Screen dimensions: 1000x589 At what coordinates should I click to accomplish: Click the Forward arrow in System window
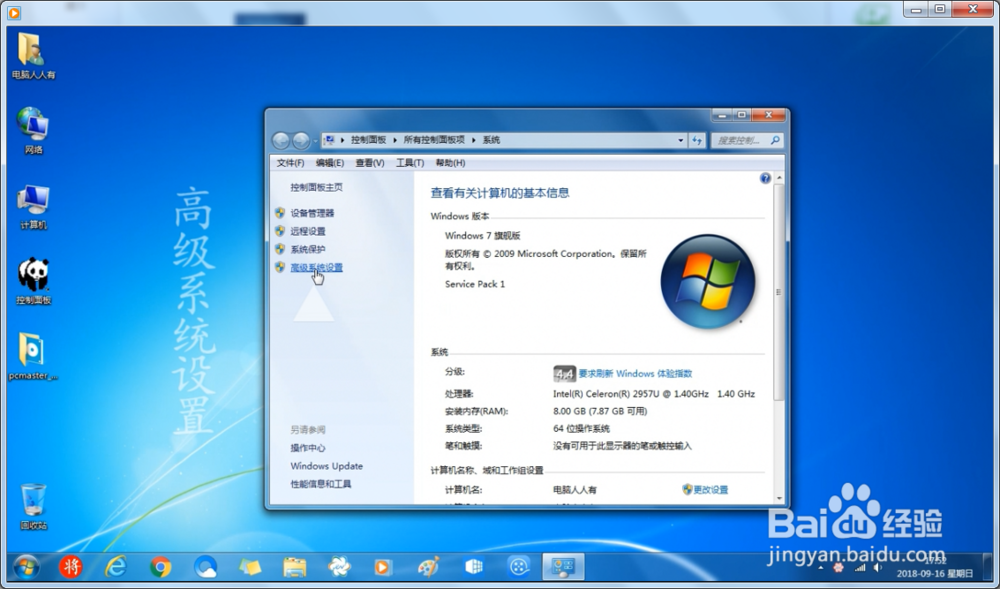click(x=301, y=140)
